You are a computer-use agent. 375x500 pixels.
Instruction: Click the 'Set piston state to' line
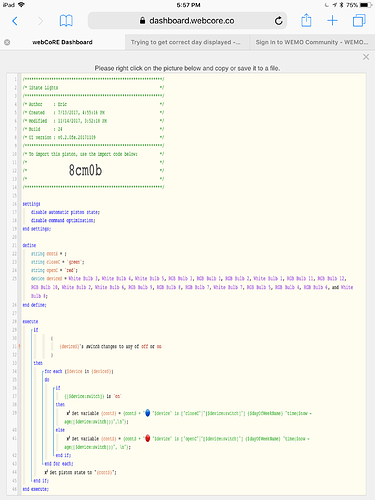pos(80,472)
